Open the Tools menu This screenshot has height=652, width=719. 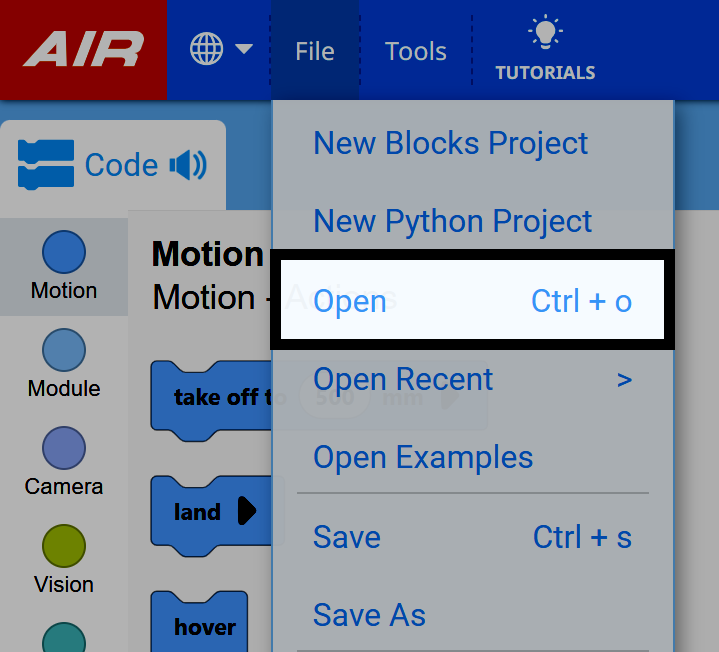coord(416,51)
